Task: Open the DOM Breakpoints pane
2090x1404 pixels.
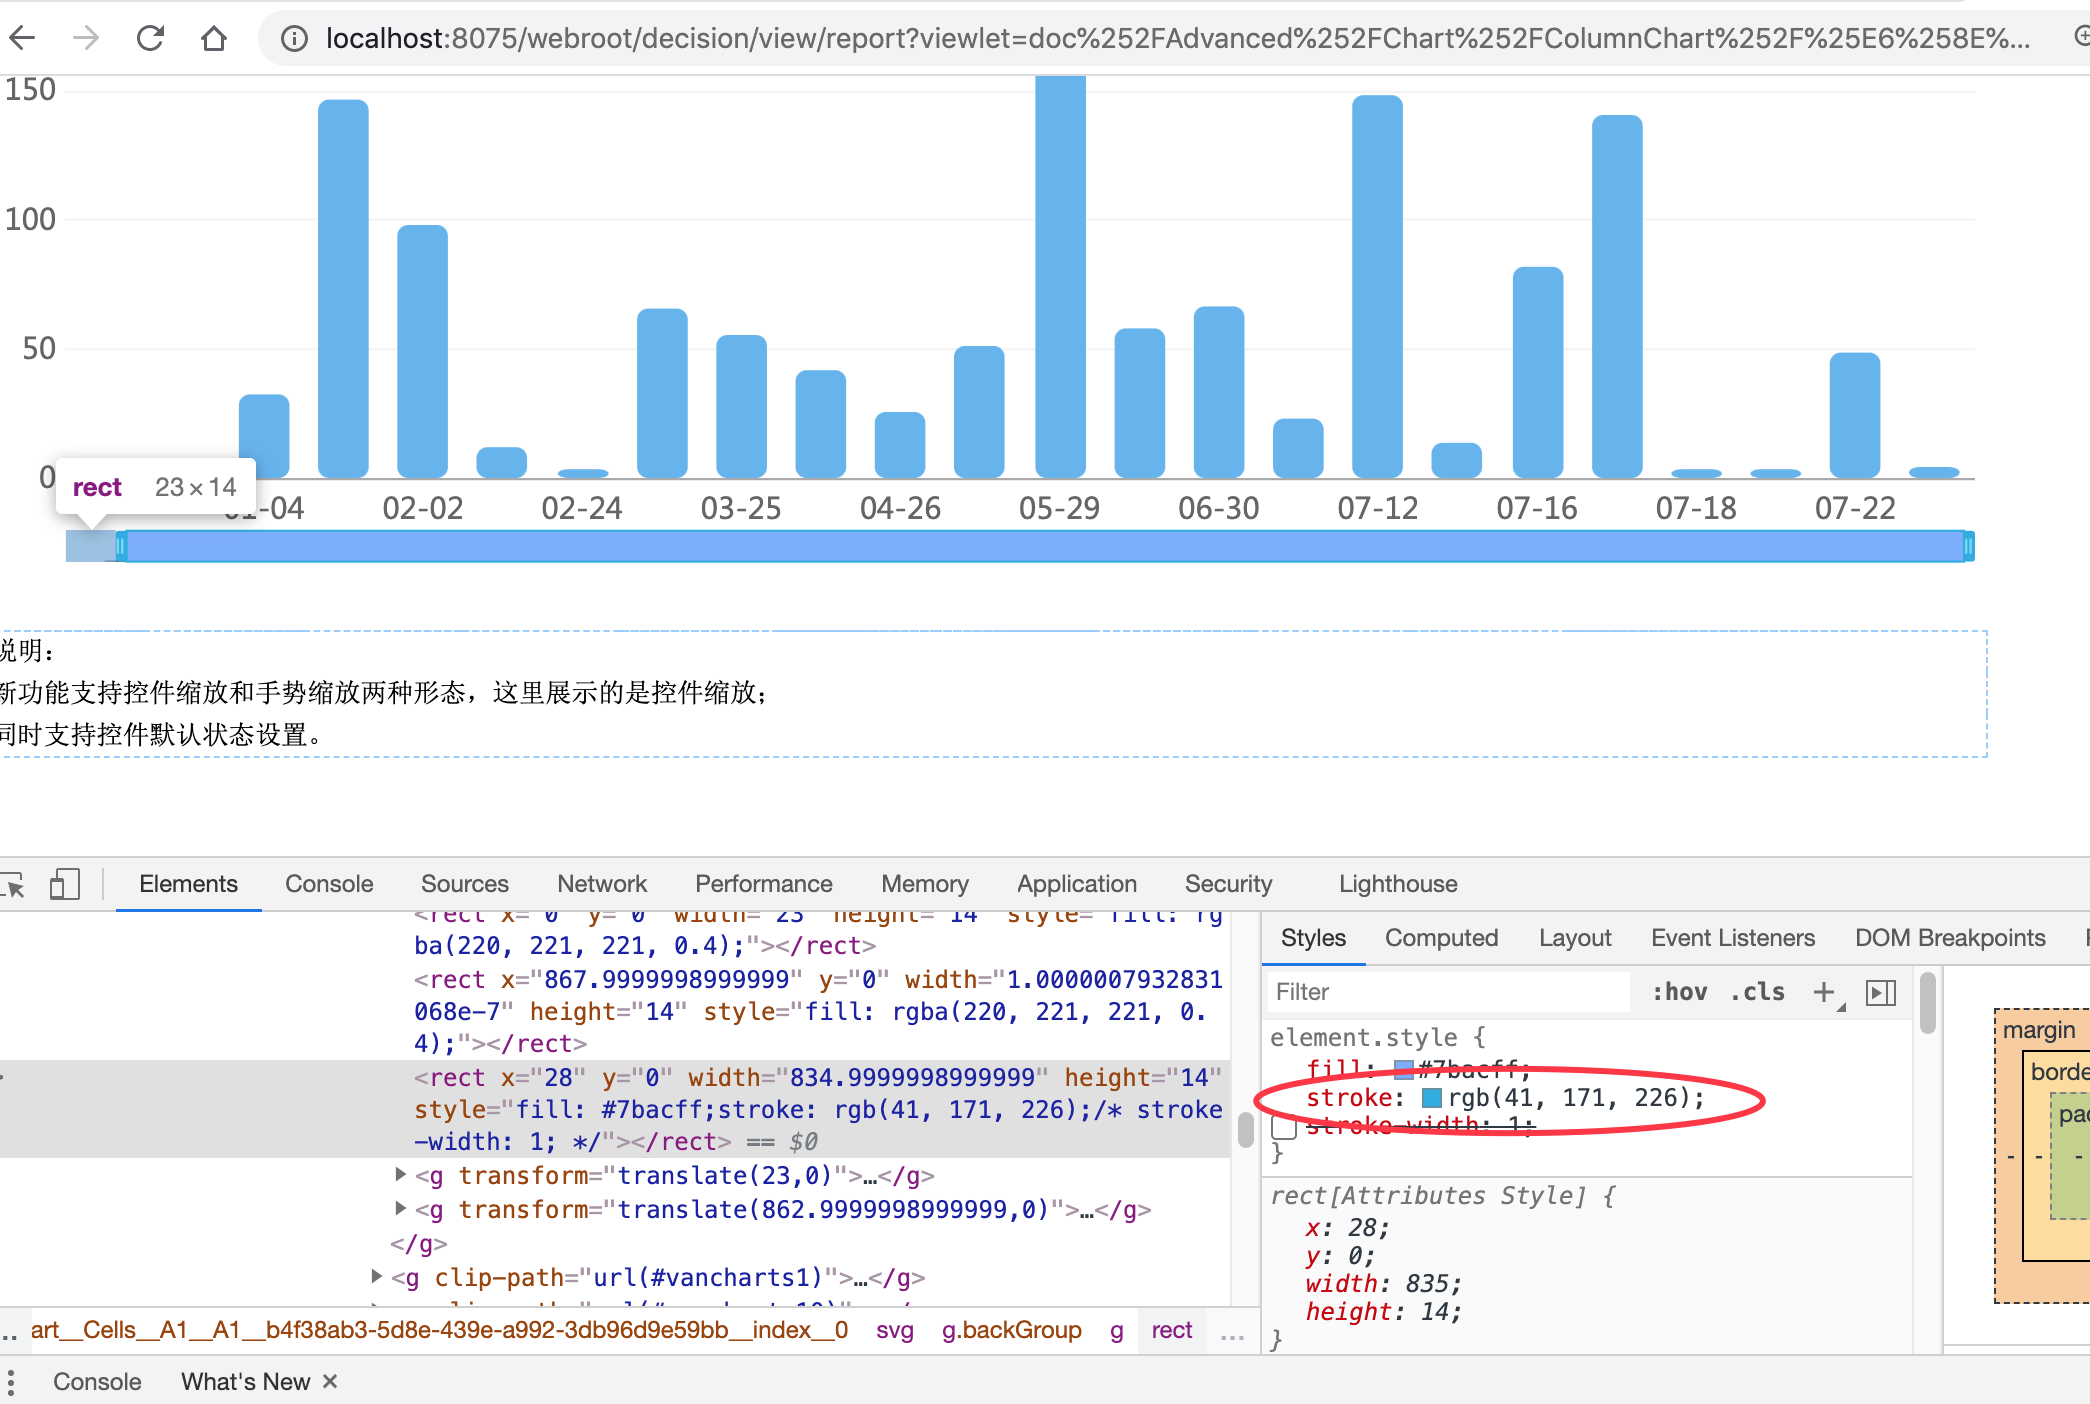Action: tap(1950, 938)
